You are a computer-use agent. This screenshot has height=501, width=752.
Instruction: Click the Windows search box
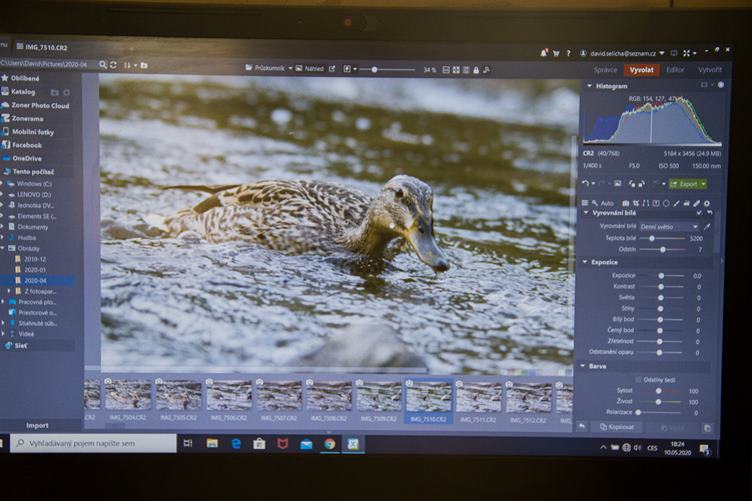[x=94, y=443]
